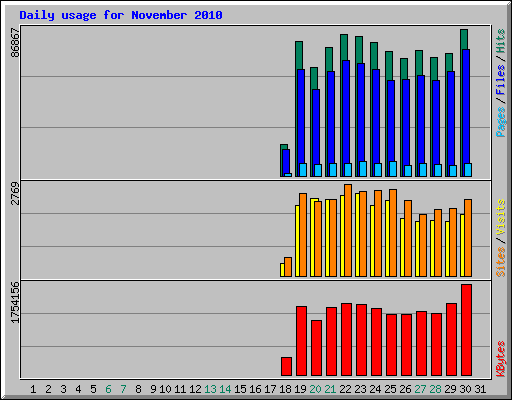Click day number 9 on the axis

pos(153,389)
